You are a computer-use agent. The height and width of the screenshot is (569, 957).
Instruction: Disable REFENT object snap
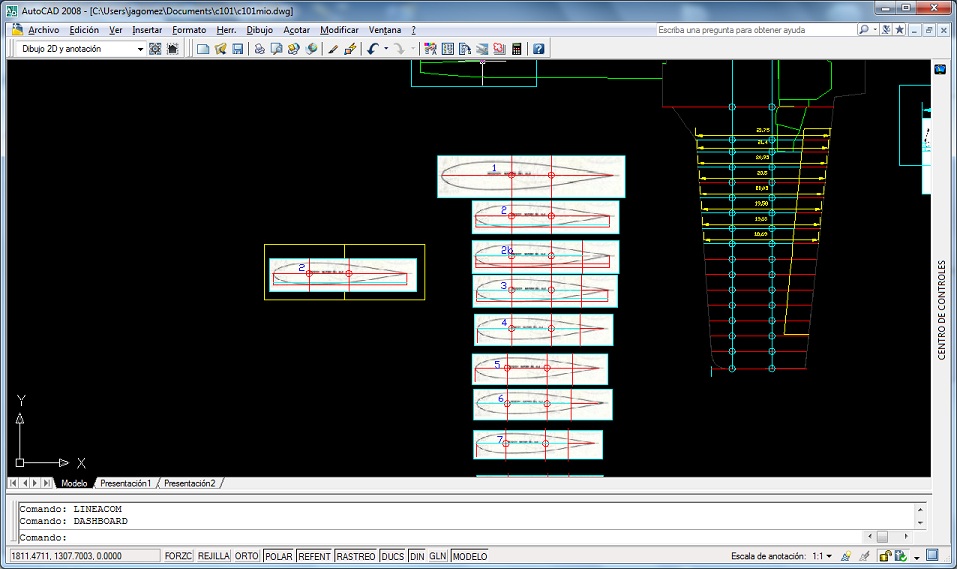pos(314,556)
